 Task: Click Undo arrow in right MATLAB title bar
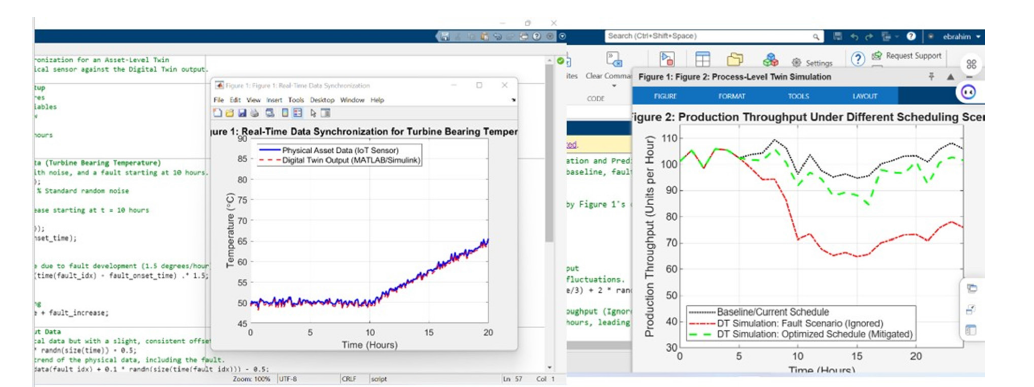coord(855,37)
